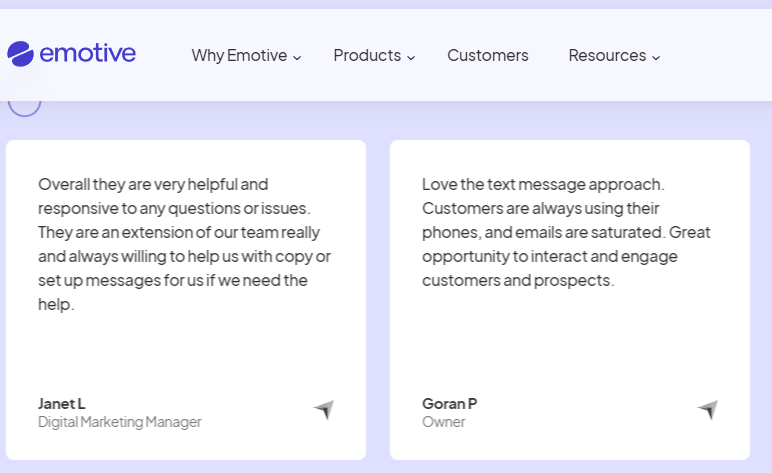Go to the Customers page
Viewport: 772px width, 473px height.
[x=488, y=56]
